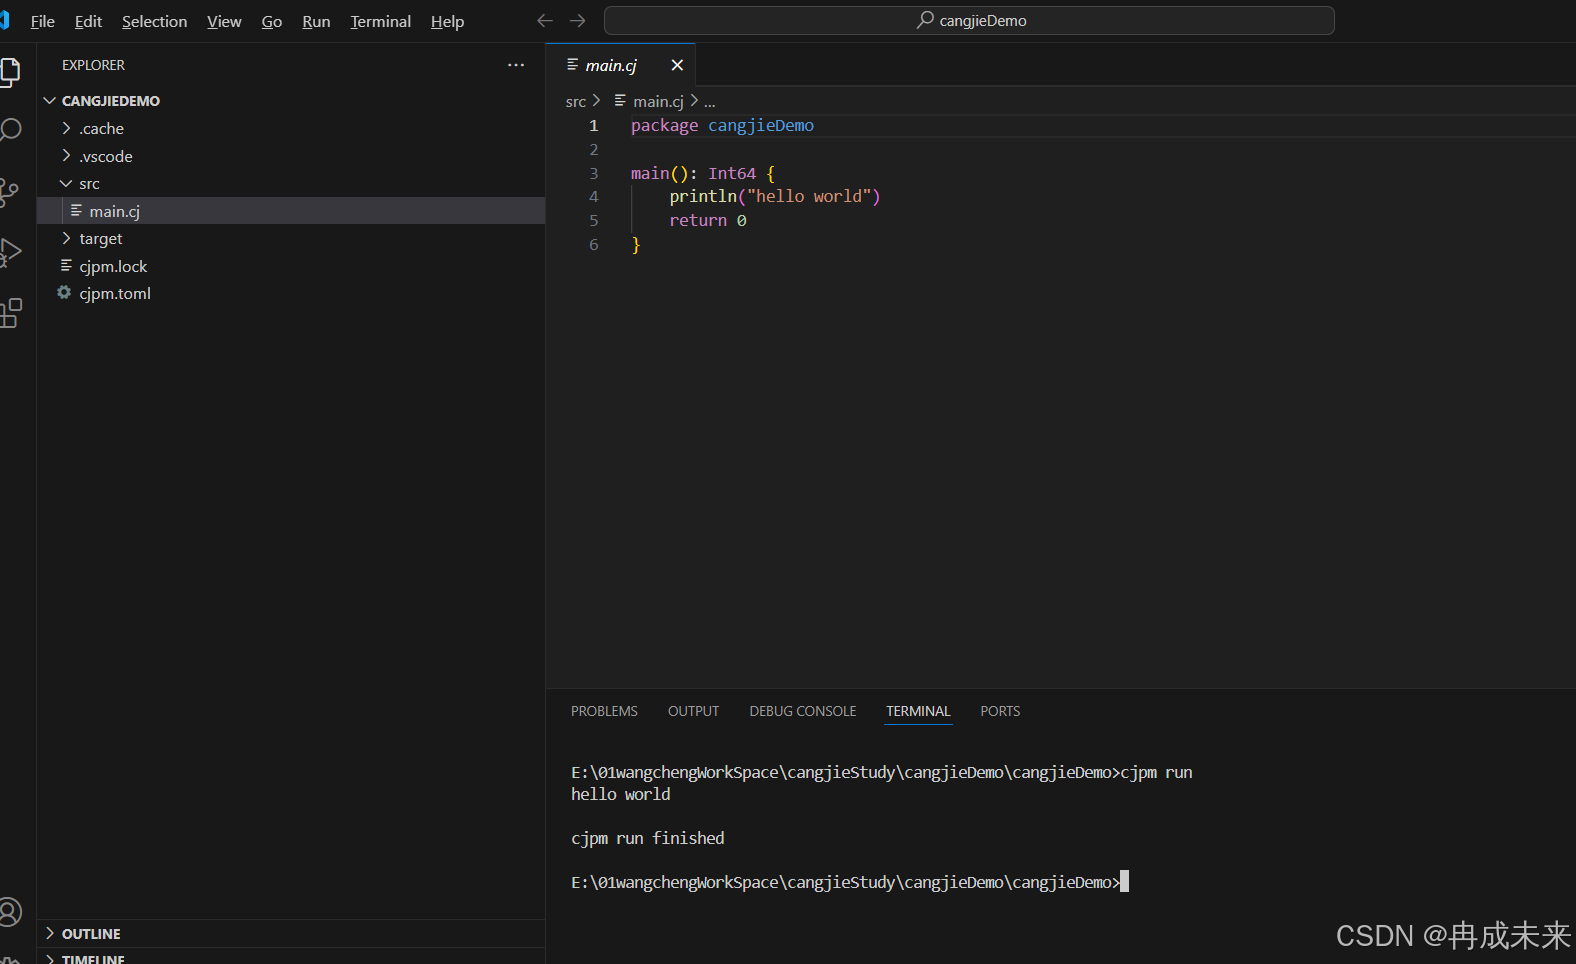Expand the OUTLINE section

coord(50,933)
